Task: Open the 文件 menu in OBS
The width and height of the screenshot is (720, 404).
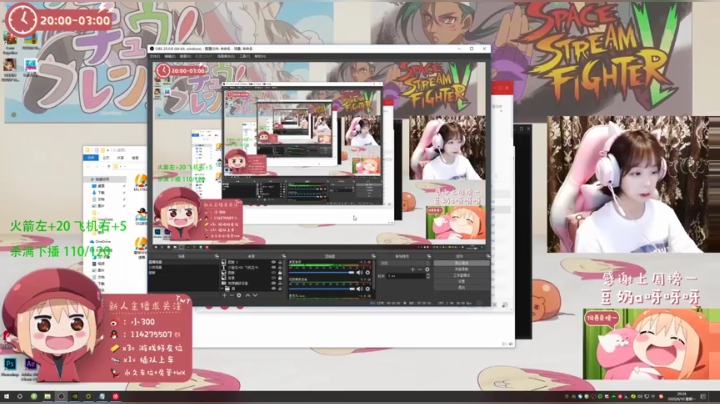Action: pyautogui.click(x=155, y=56)
